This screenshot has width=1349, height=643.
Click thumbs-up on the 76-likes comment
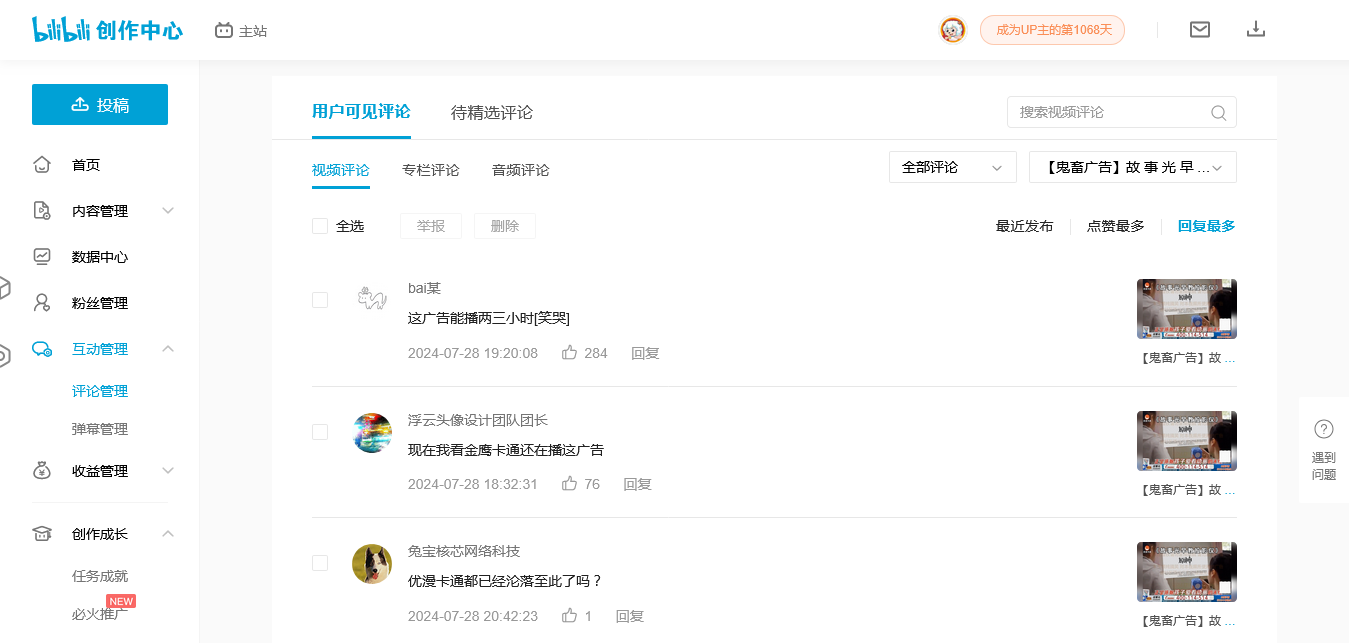point(570,484)
